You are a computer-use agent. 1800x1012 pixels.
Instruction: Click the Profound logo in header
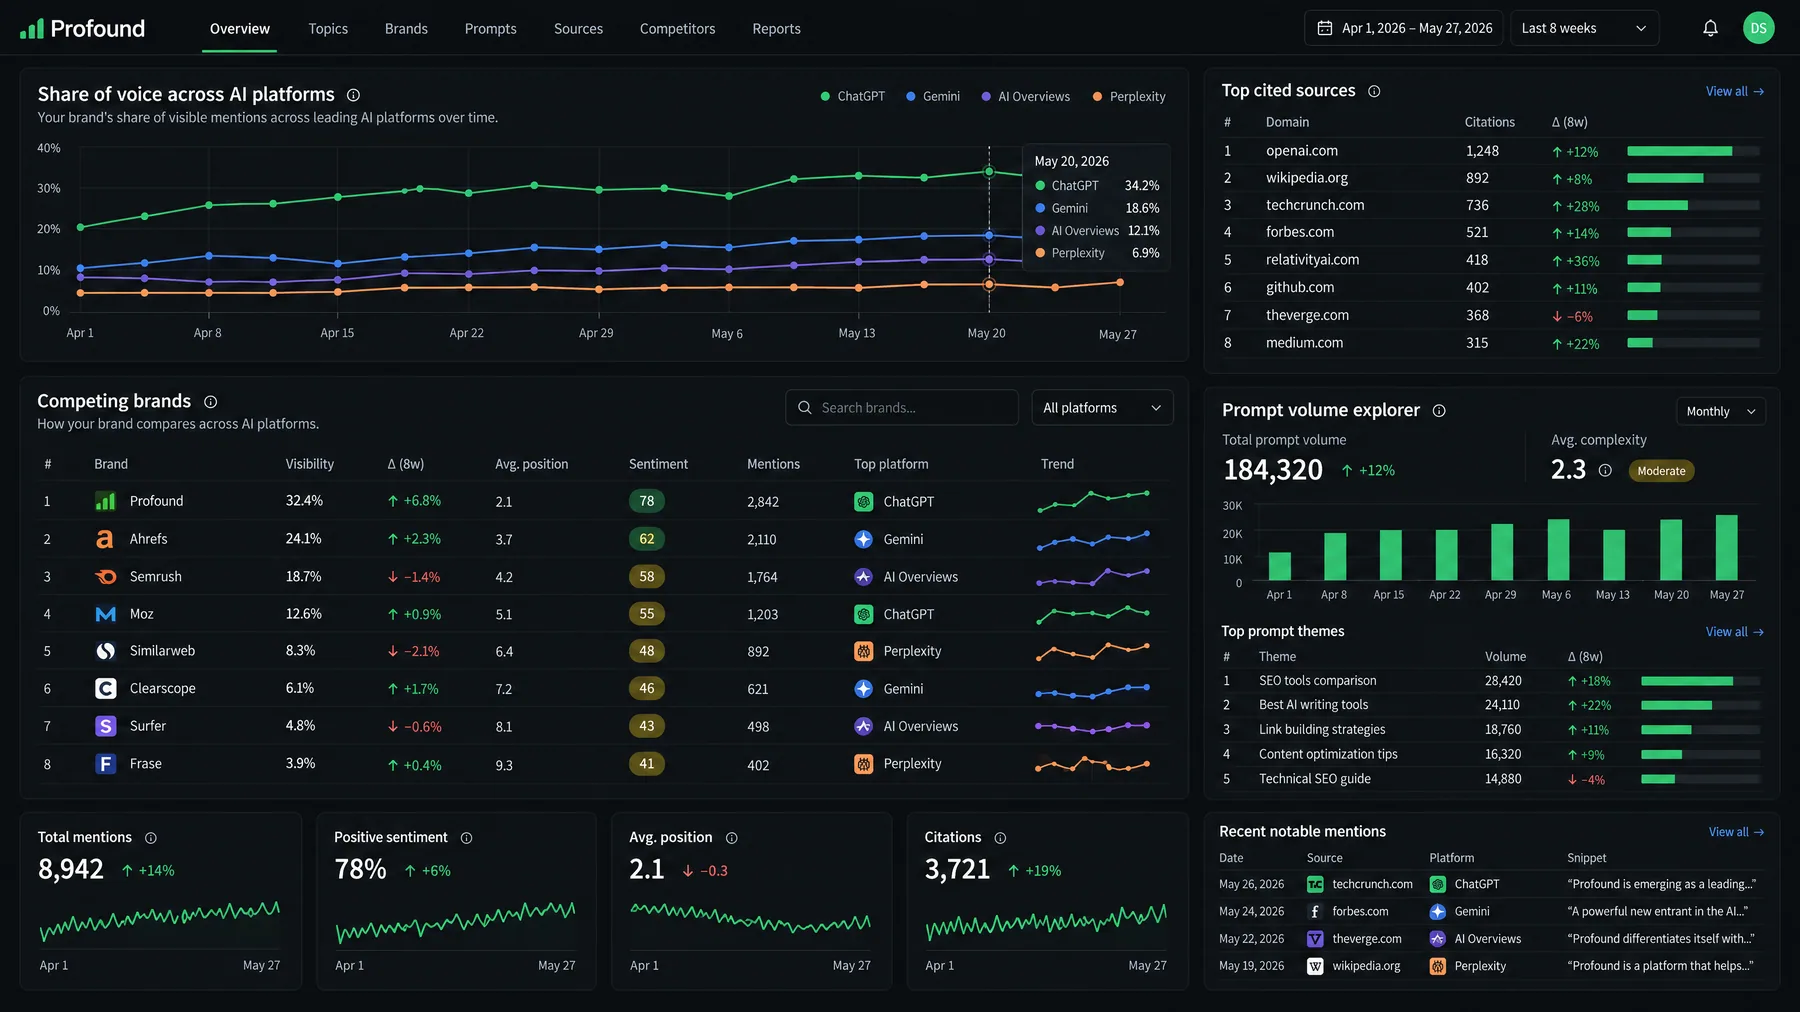[x=82, y=28]
